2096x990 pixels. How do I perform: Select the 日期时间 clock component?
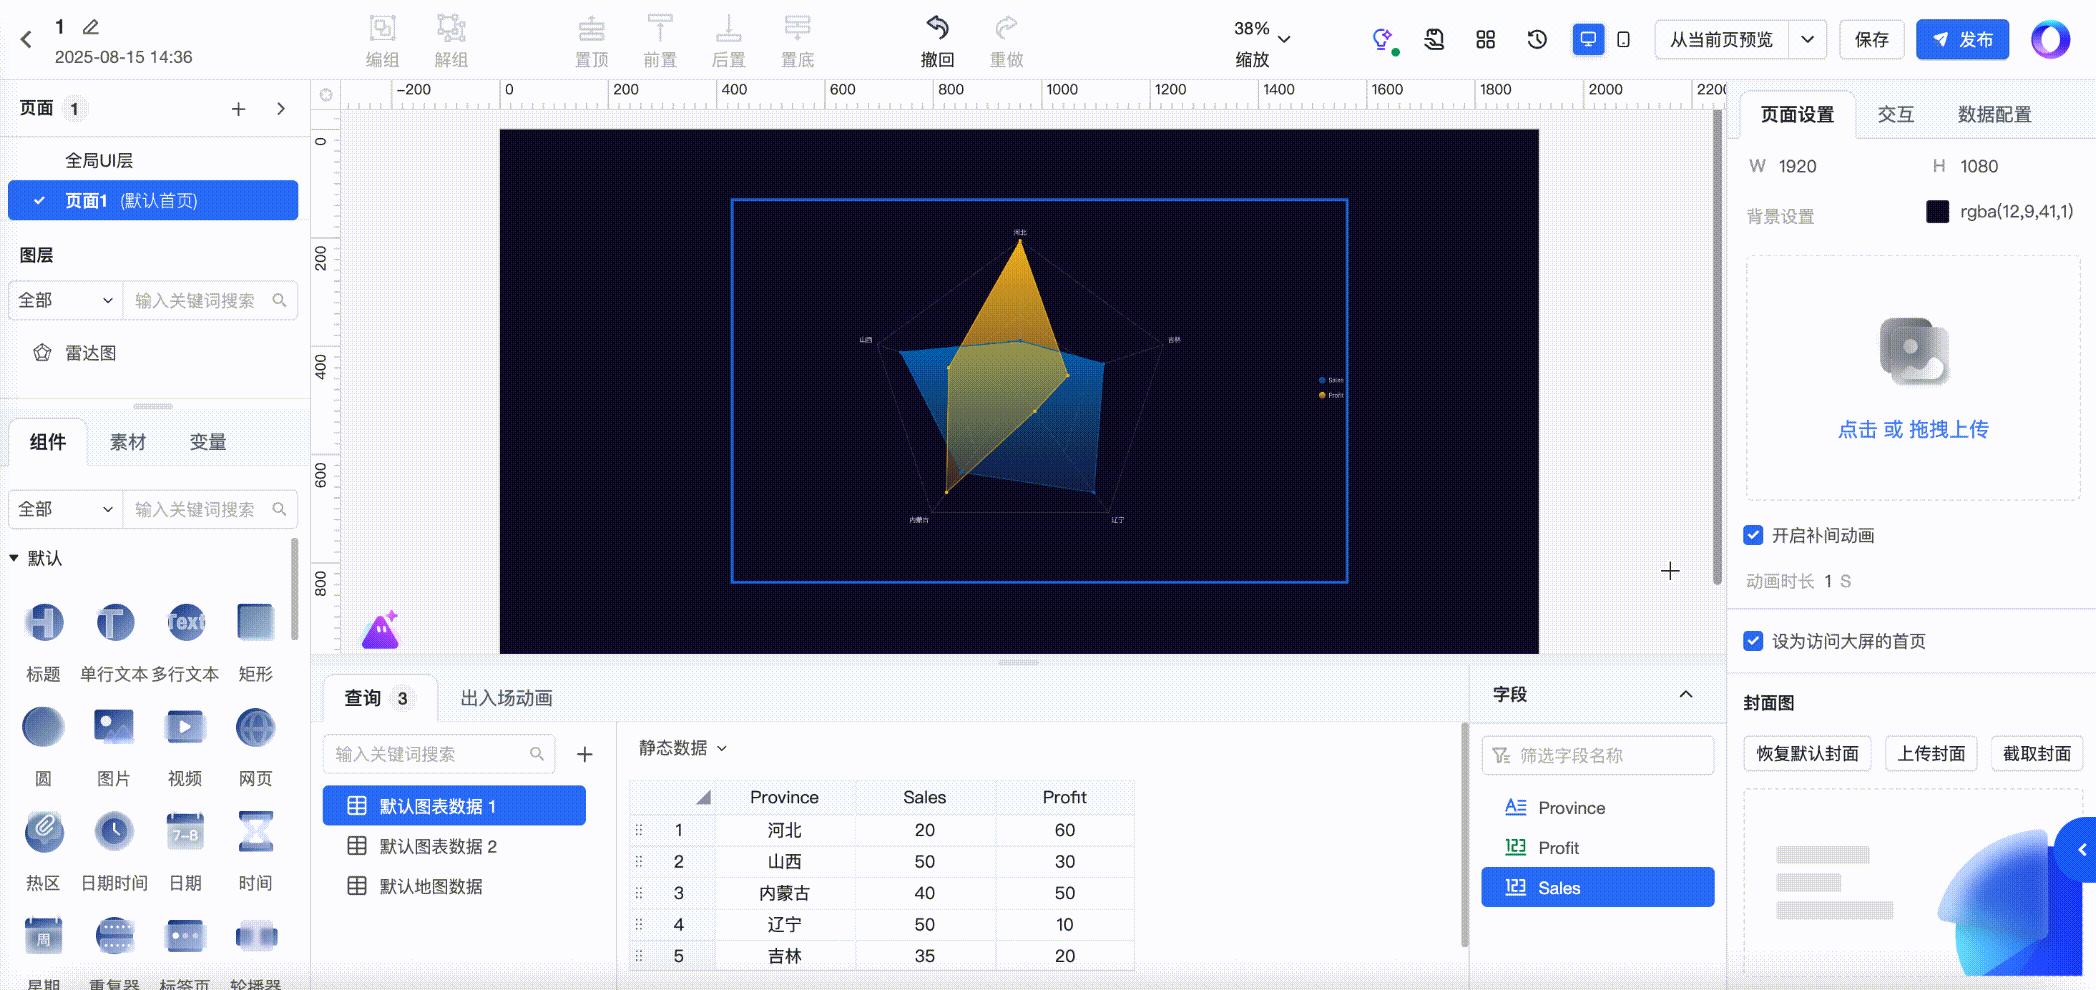pyautogui.click(x=114, y=832)
